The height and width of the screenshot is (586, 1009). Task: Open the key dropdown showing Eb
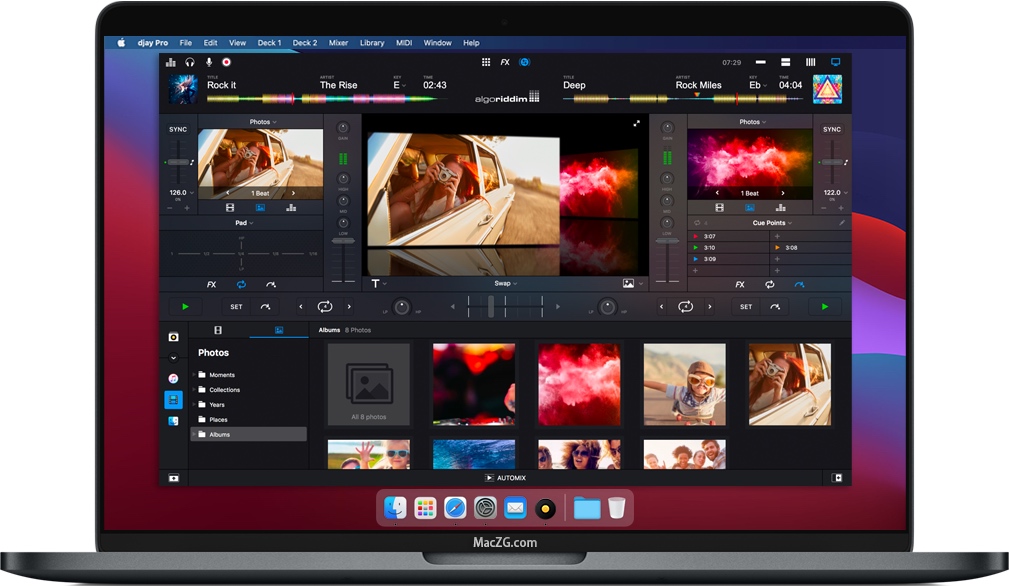(x=757, y=85)
